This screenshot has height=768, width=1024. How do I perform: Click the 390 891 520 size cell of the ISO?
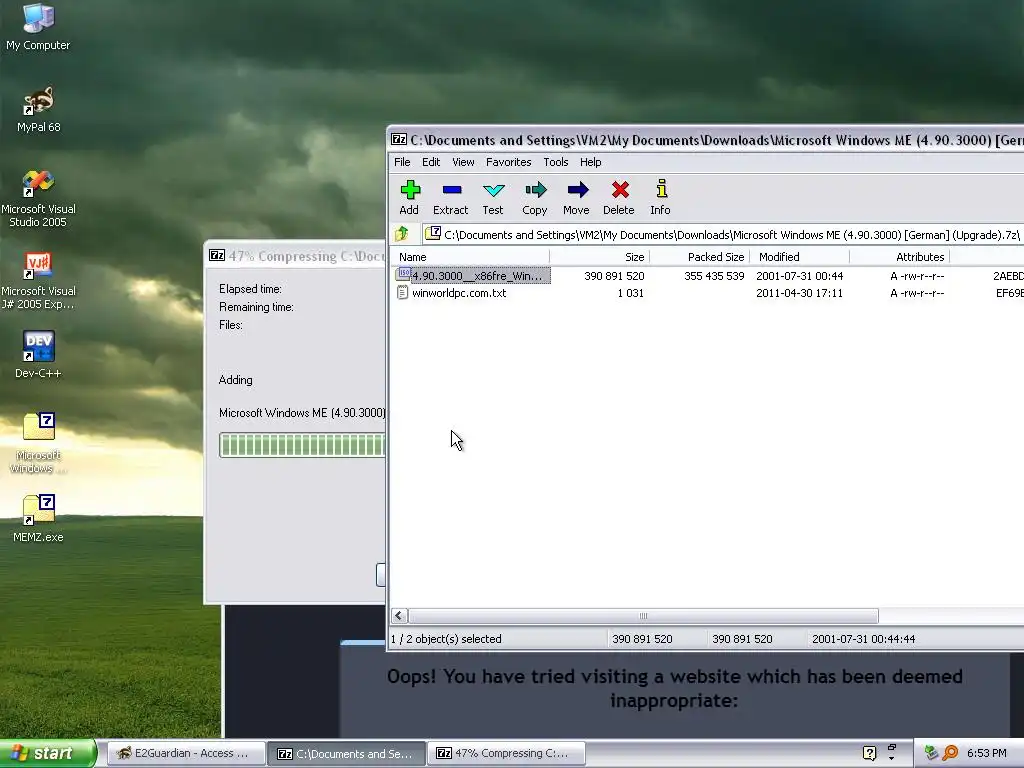tap(614, 276)
